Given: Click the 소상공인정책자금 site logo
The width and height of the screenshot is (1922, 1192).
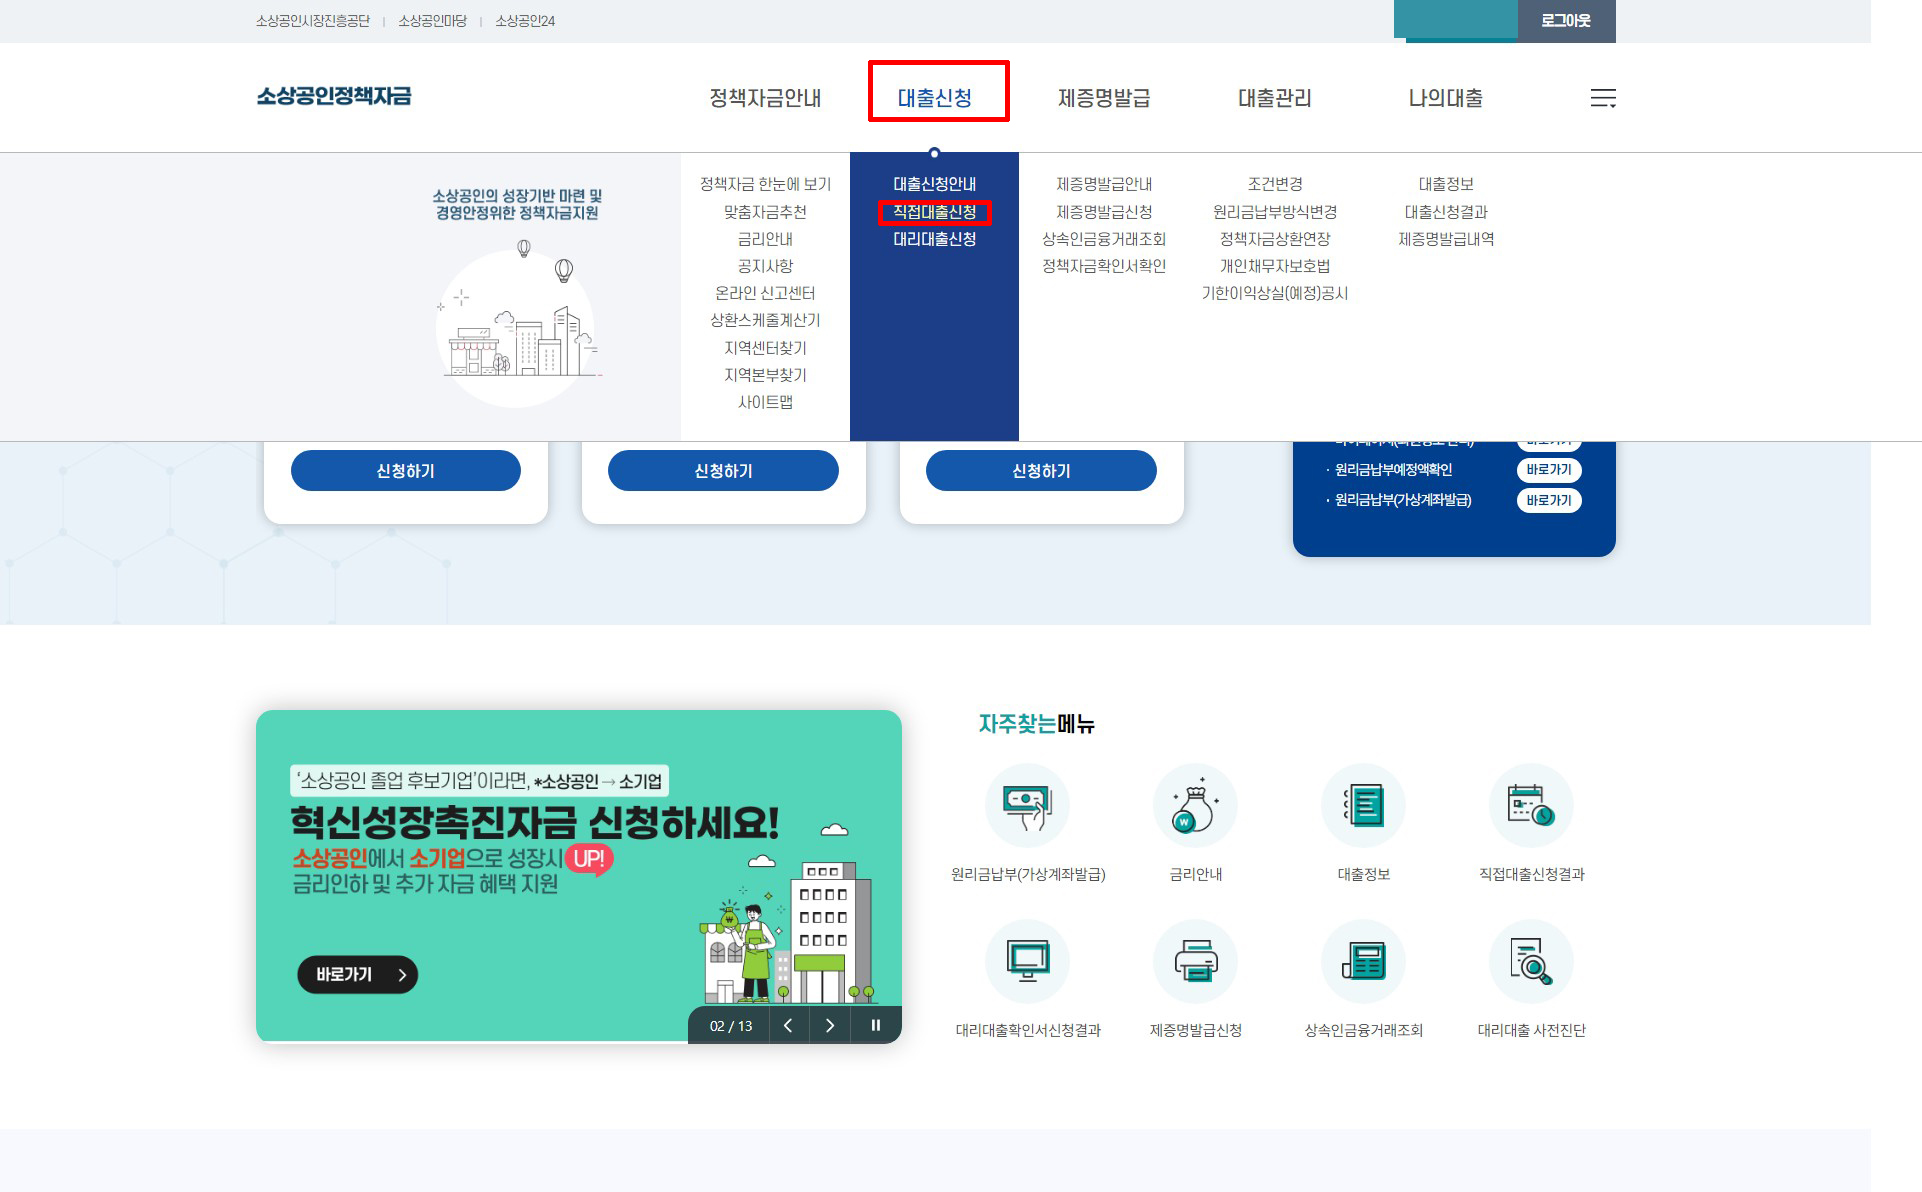Looking at the screenshot, I should click(x=334, y=96).
